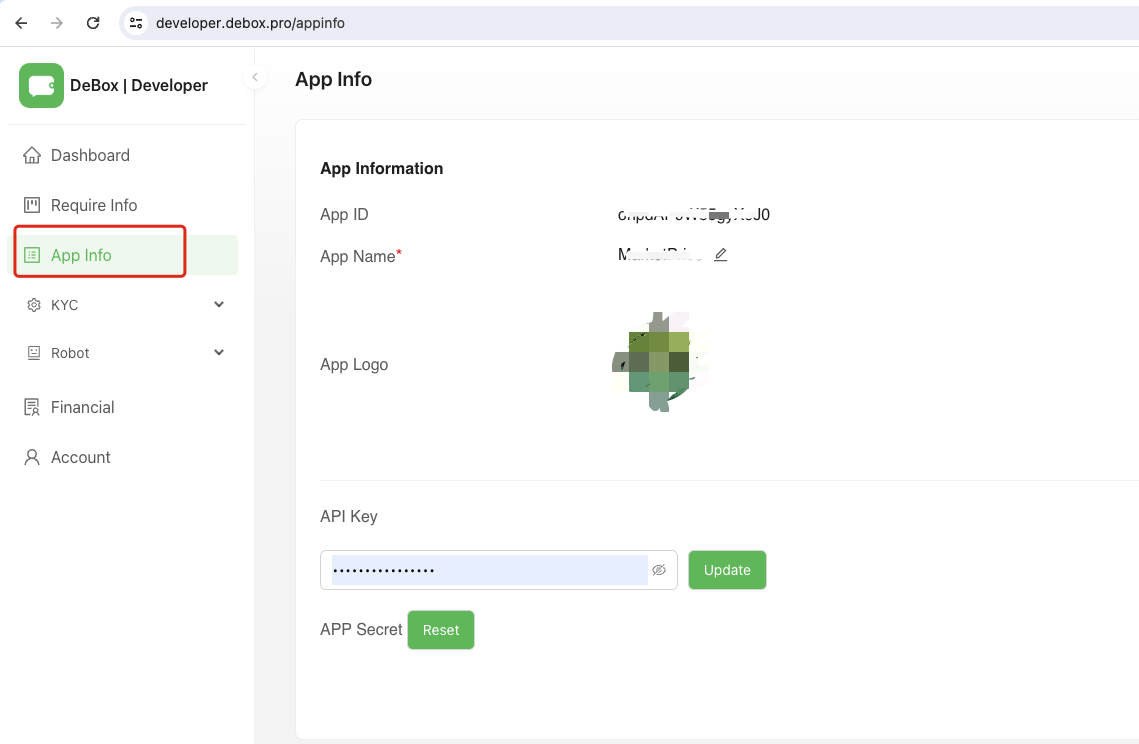Show the API Key via eye icon
The image size is (1139, 744).
(659, 570)
